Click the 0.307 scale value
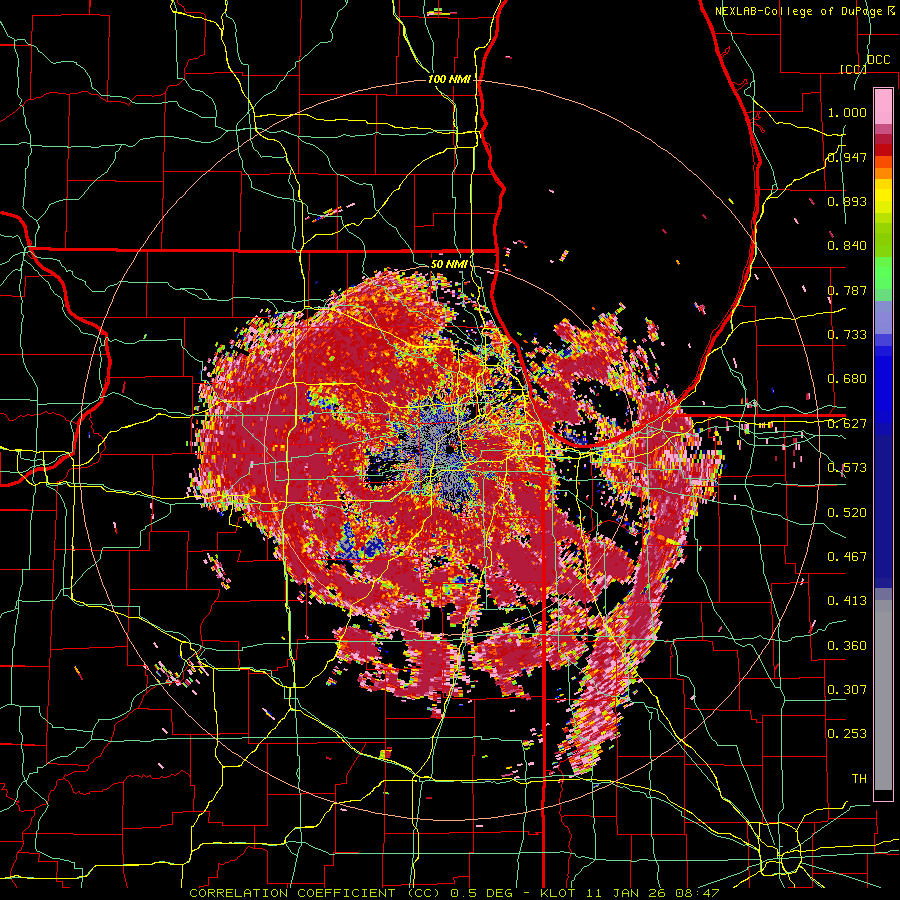Image resolution: width=900 pixels, height=900 pixels. click(x=847, y=690)
